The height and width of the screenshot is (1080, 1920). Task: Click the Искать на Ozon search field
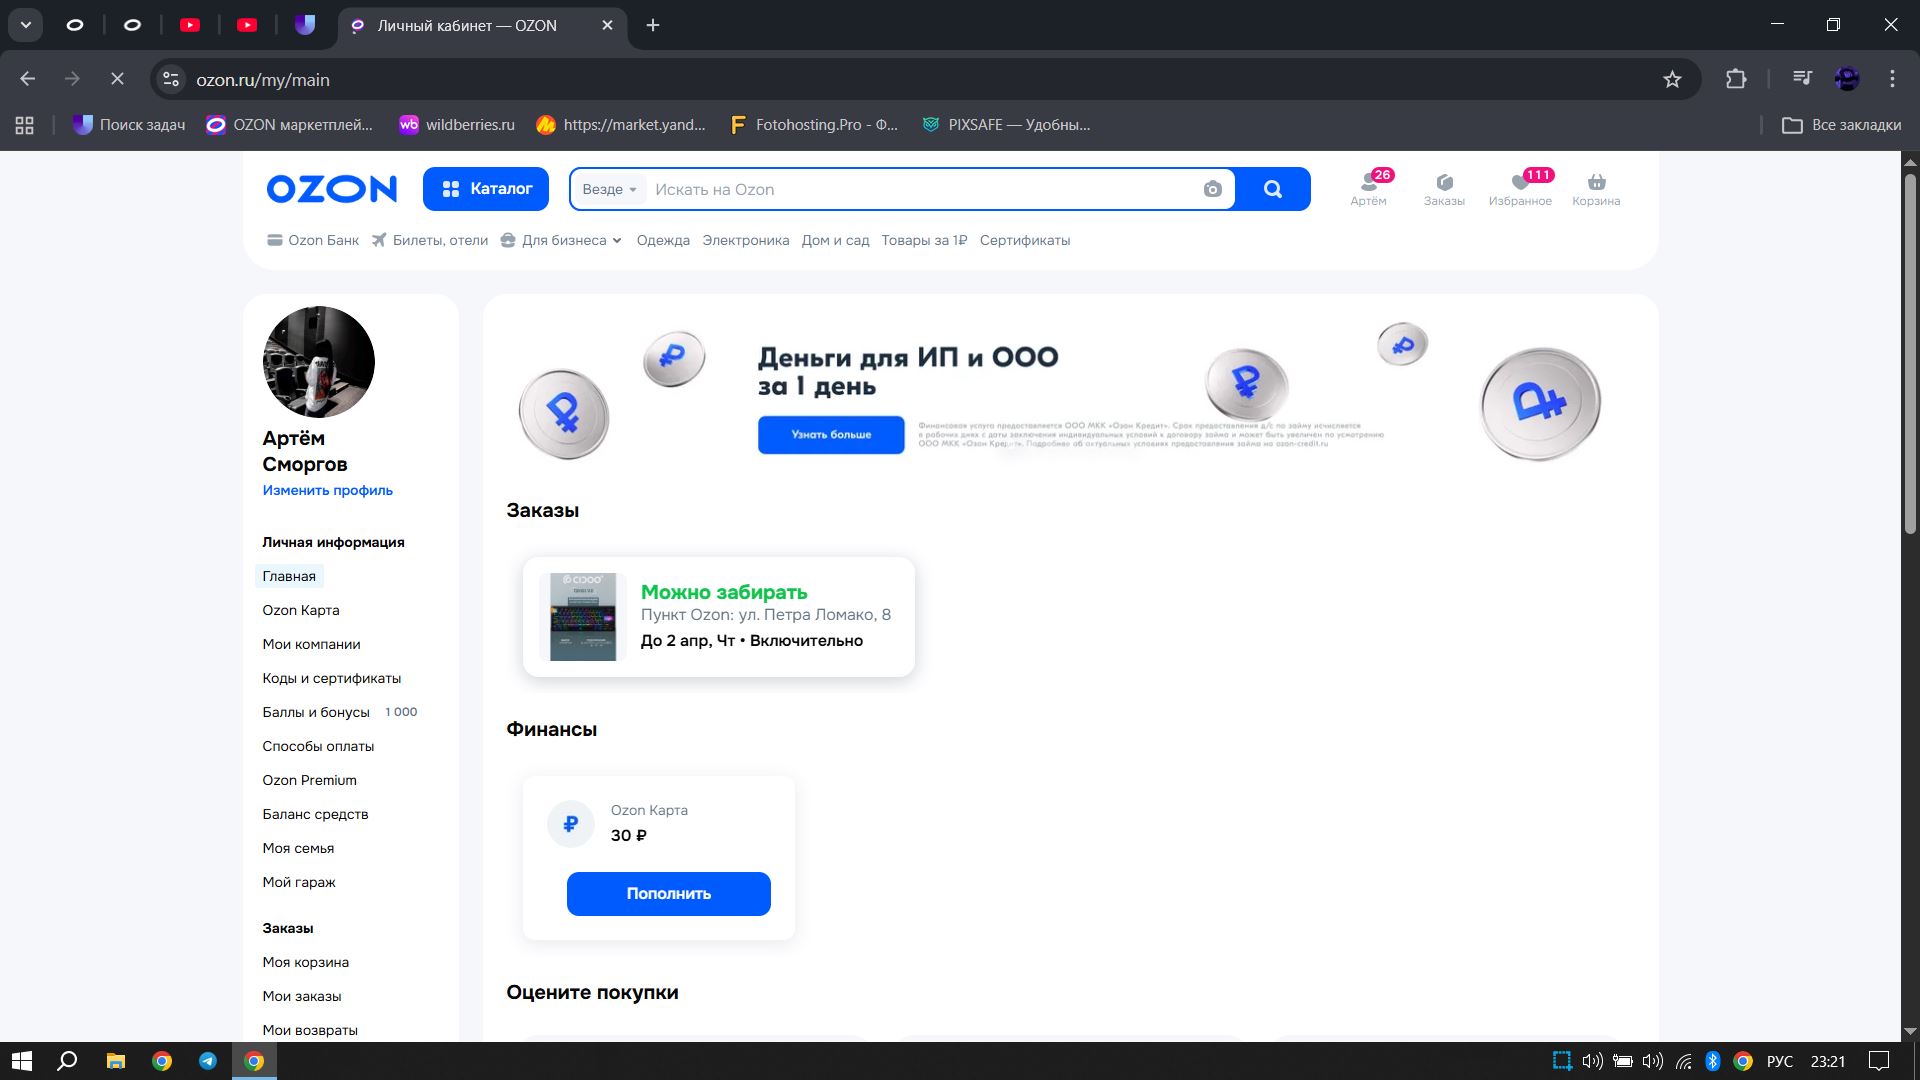click(920, 189)
